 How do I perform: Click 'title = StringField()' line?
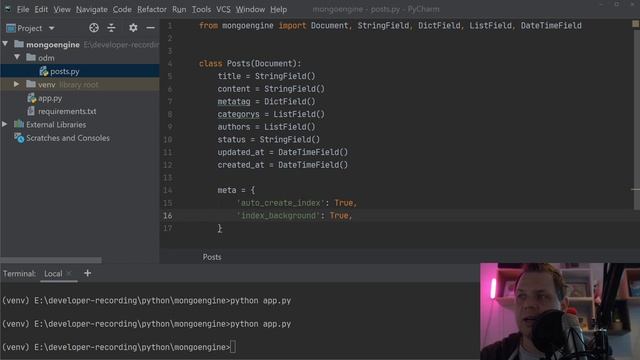coord(266,76)
